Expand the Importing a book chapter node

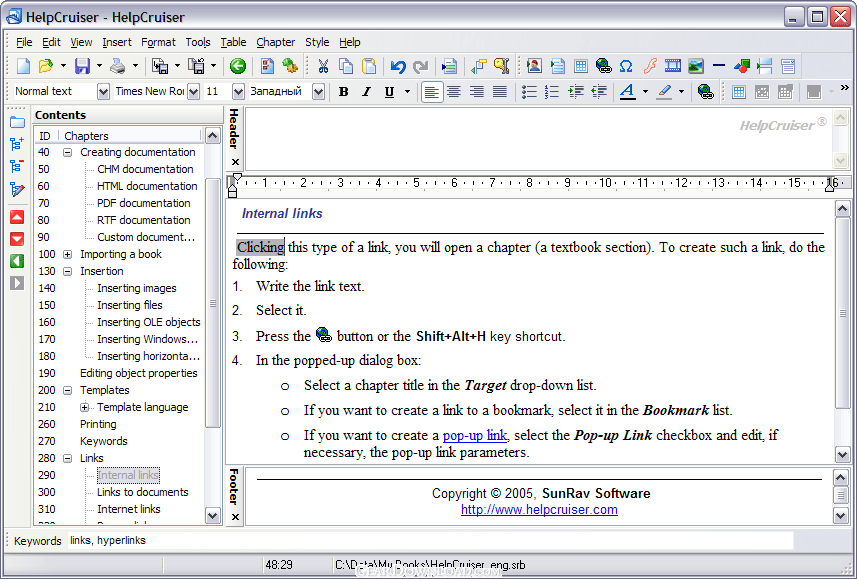tap(67, 254)
